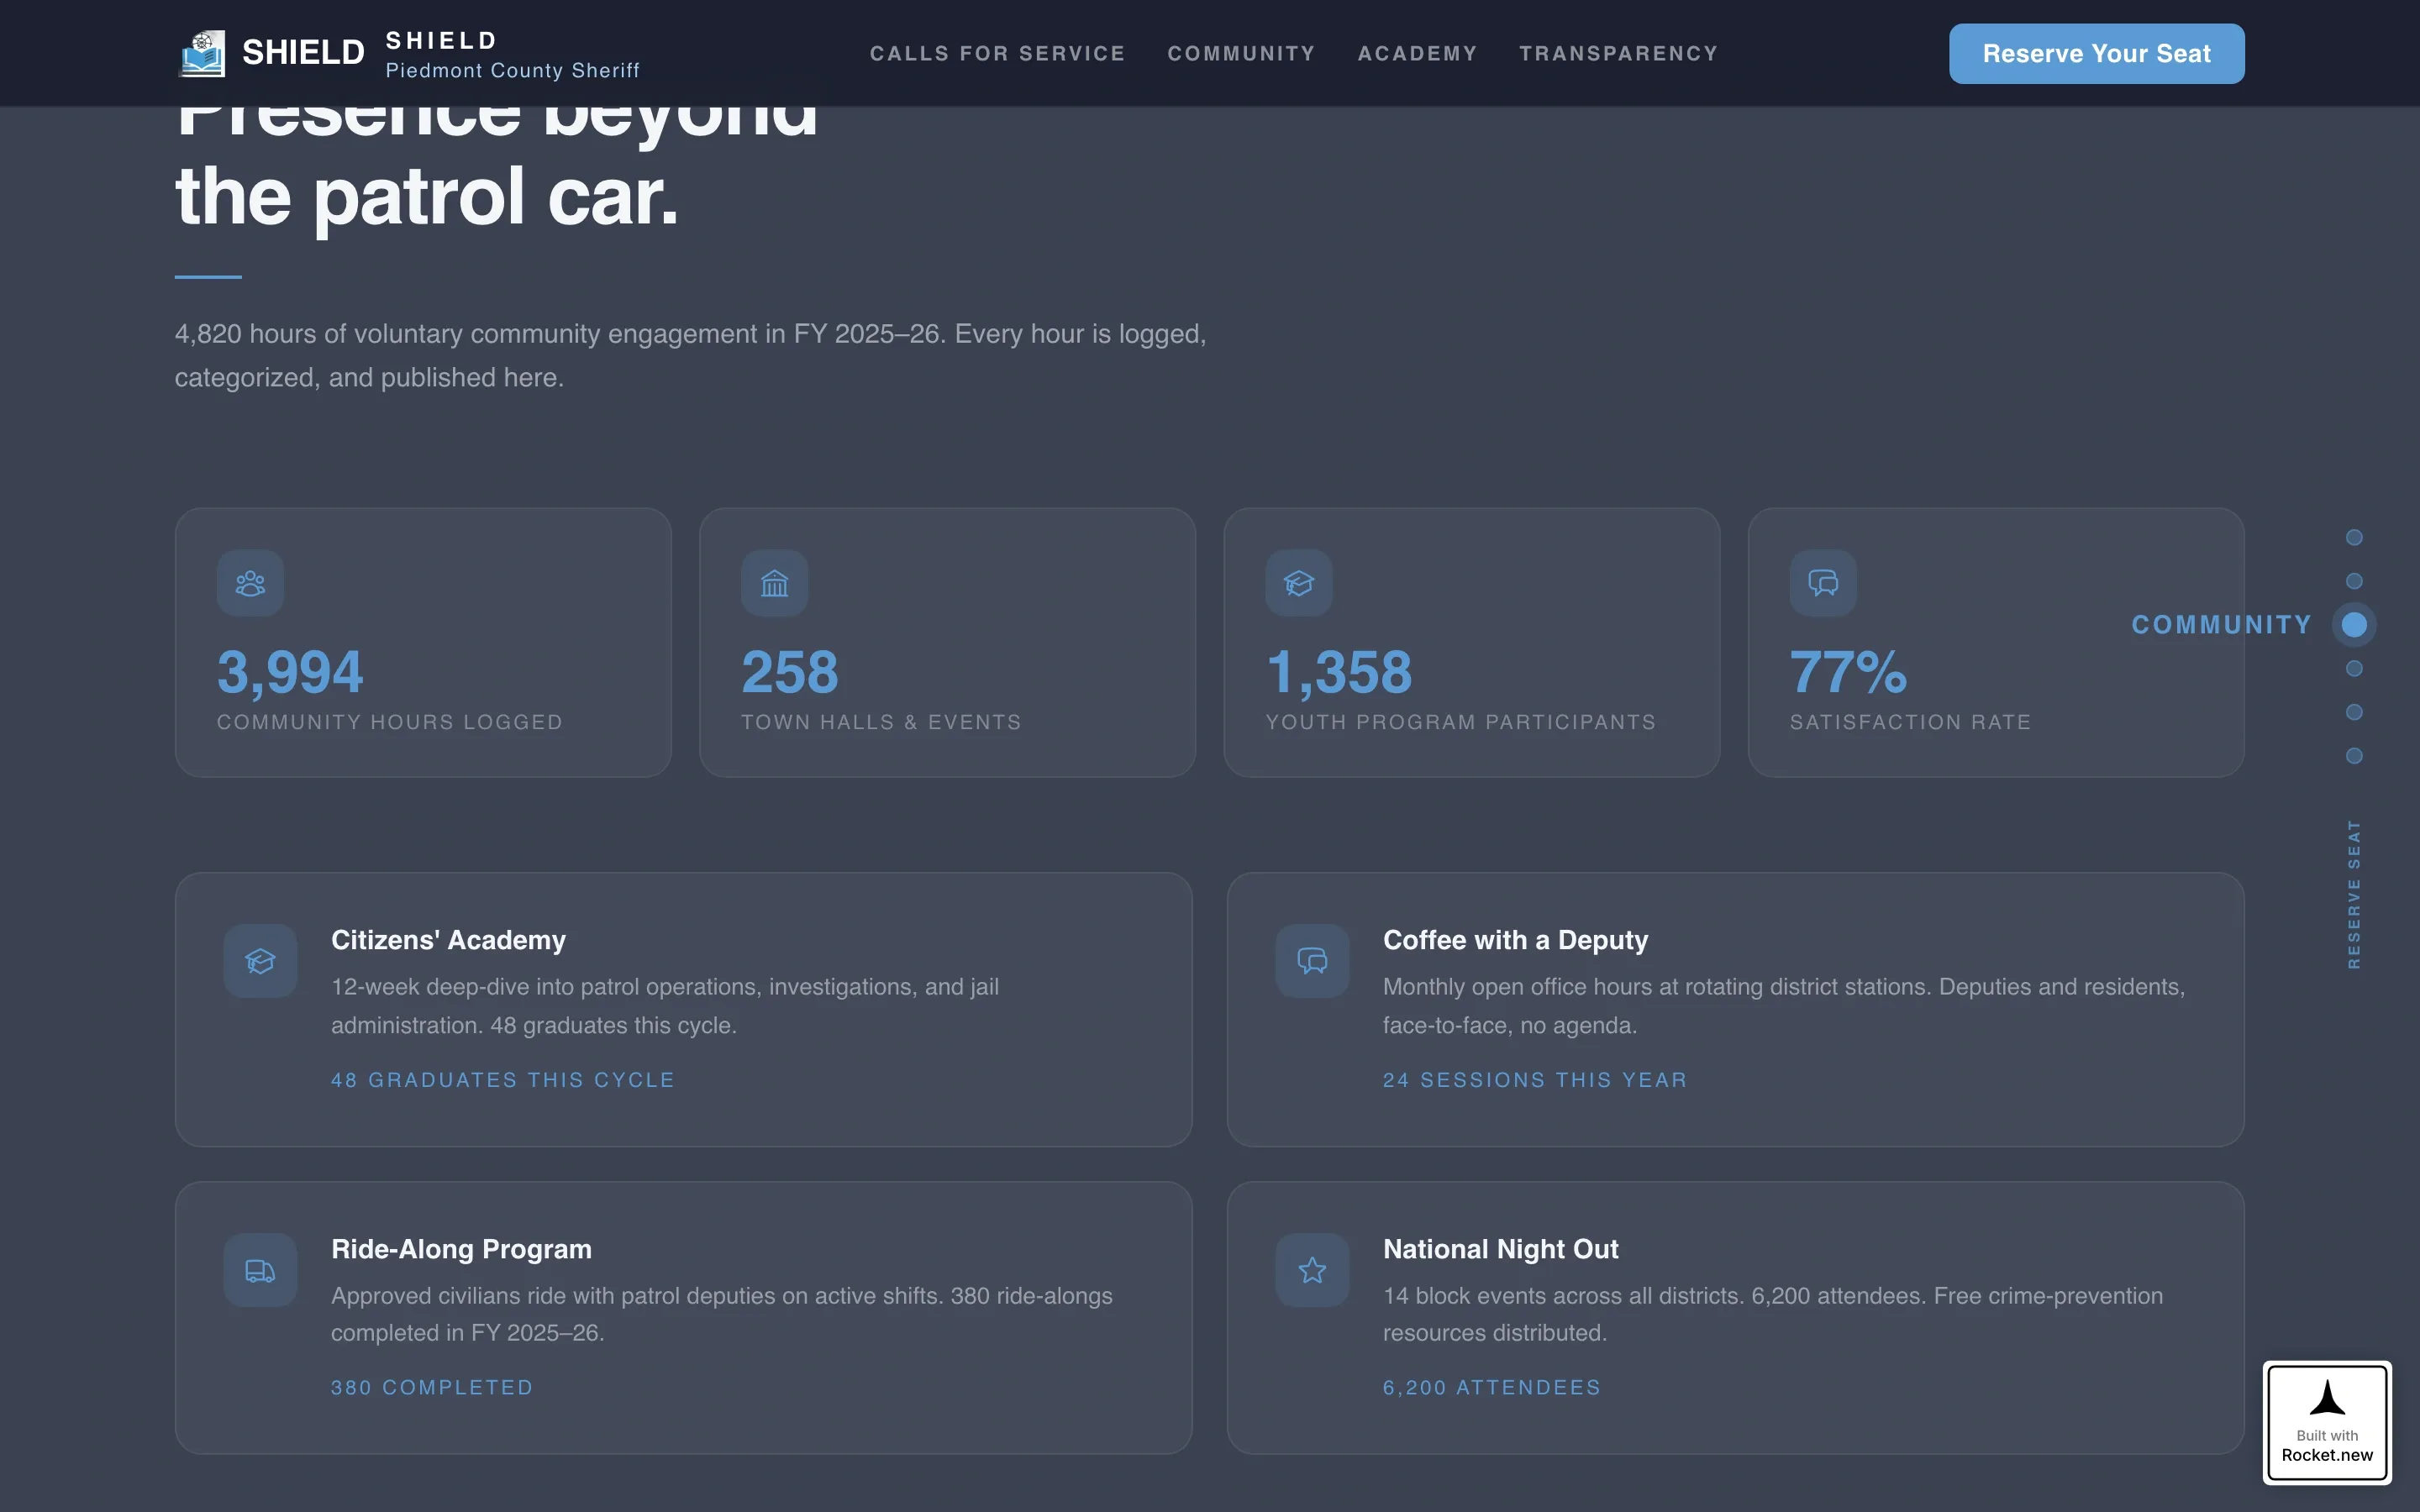
Task: Select the dot just below Community dot
Action: coord(2354,668)
